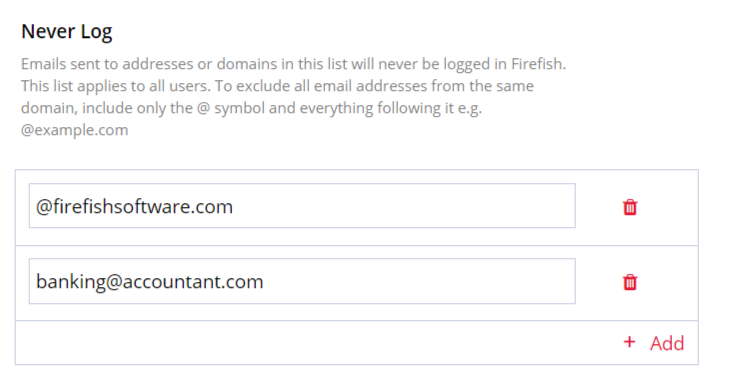Click the empty area of the Add row
This screenshot has width=743, height=390.
pyautogui.click(x=317, y=343)
